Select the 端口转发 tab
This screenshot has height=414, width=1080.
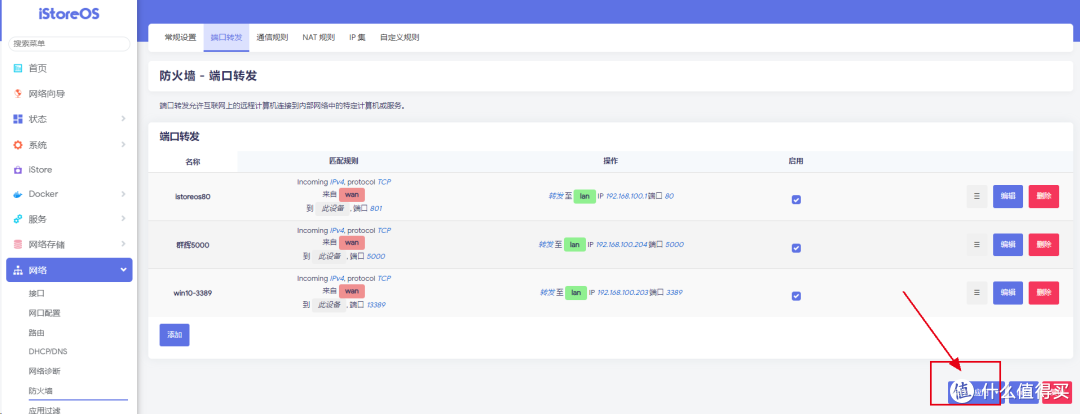click(x=226, y=37)
